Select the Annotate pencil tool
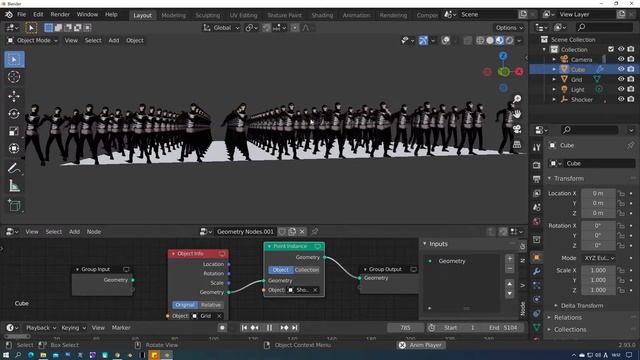640x360 pixels. [14, 168]
